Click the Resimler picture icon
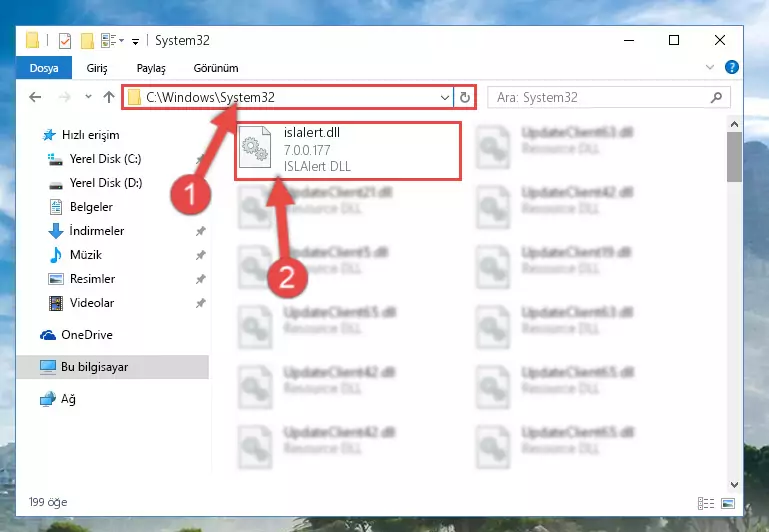Viewport: 769px width, 532px height. tap(56, 279)
